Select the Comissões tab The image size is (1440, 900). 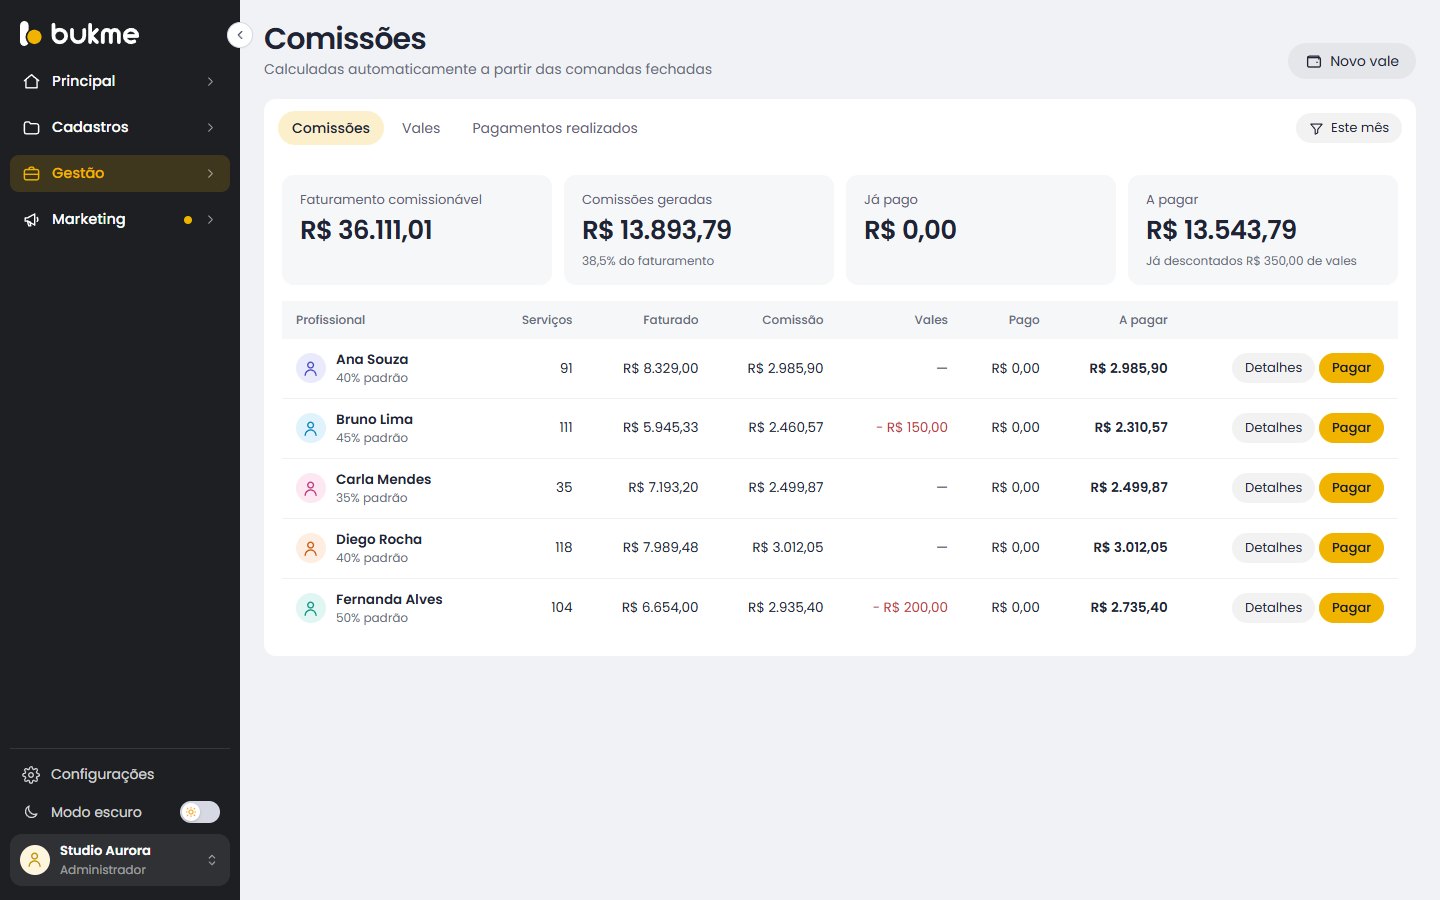click(x=331, y=128)
